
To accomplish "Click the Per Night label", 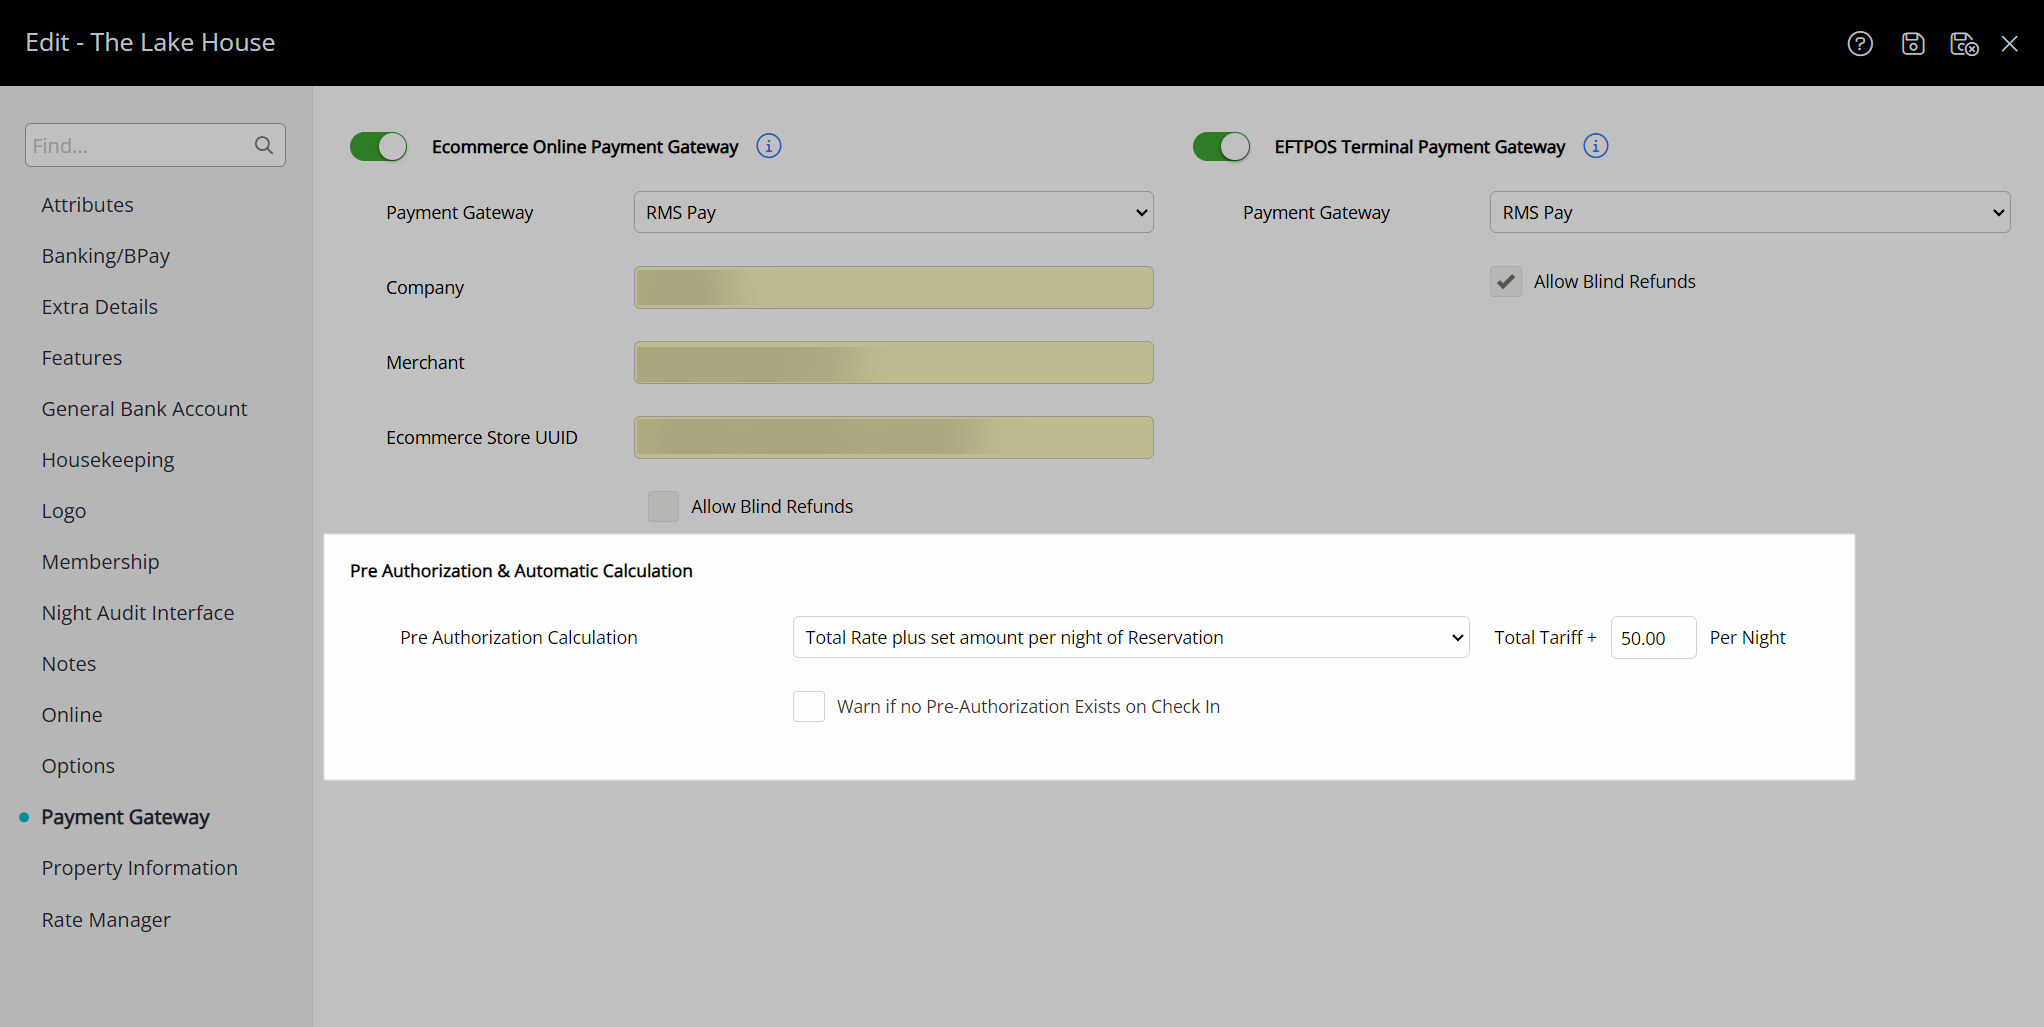I will click(1747, 637).
